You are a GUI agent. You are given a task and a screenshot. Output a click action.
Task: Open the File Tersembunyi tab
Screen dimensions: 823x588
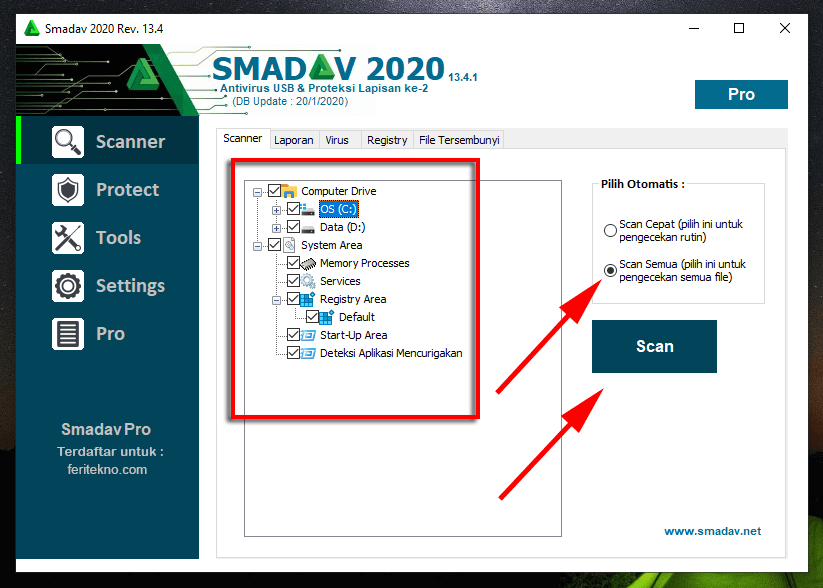(459, 140)
